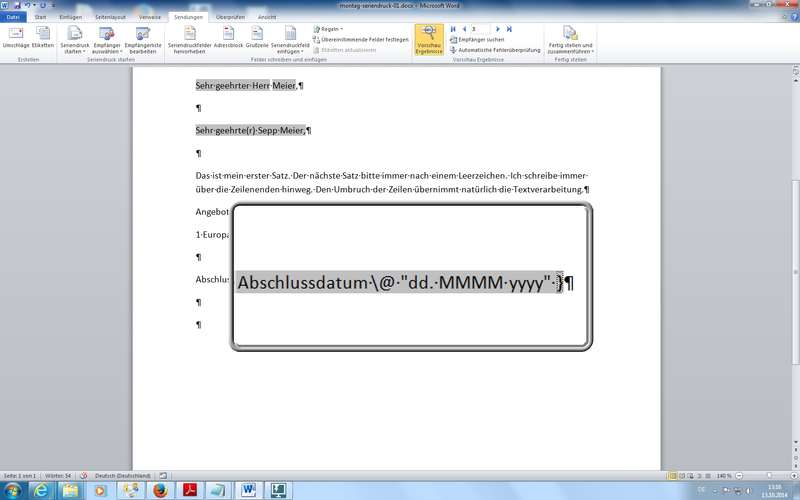Screen dimensions: 800x500
Task: Click the zoom out minus button
Action: 739,476
